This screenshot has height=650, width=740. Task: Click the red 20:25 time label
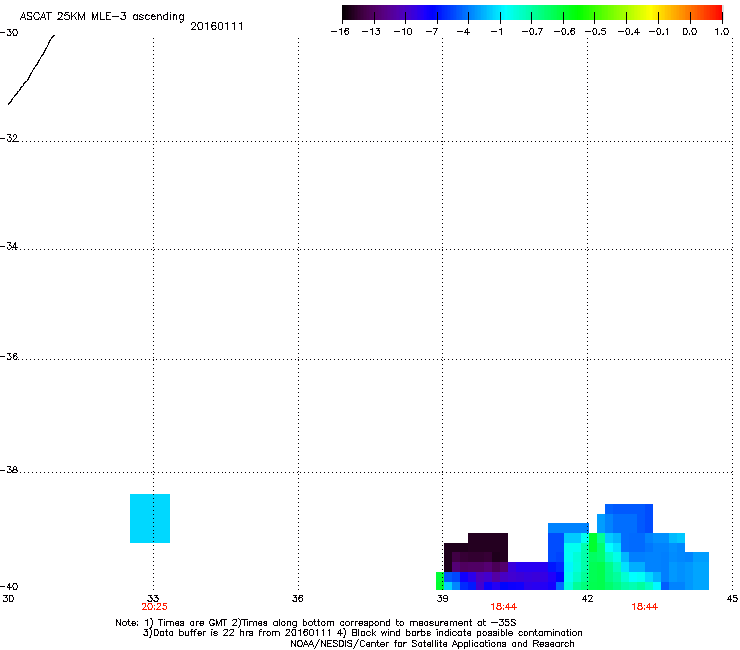pyautogui.click(x=154, y=607)
